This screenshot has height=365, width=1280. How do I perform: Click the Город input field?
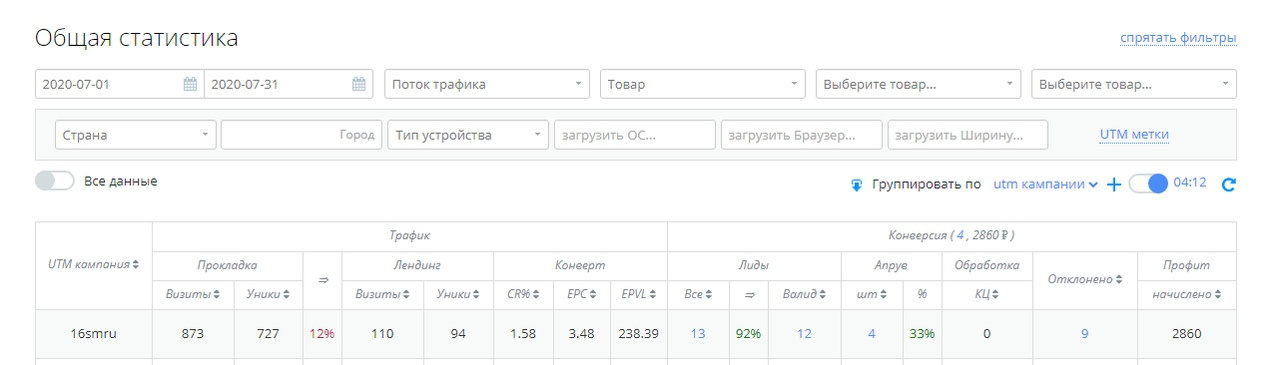coord(301,135)
